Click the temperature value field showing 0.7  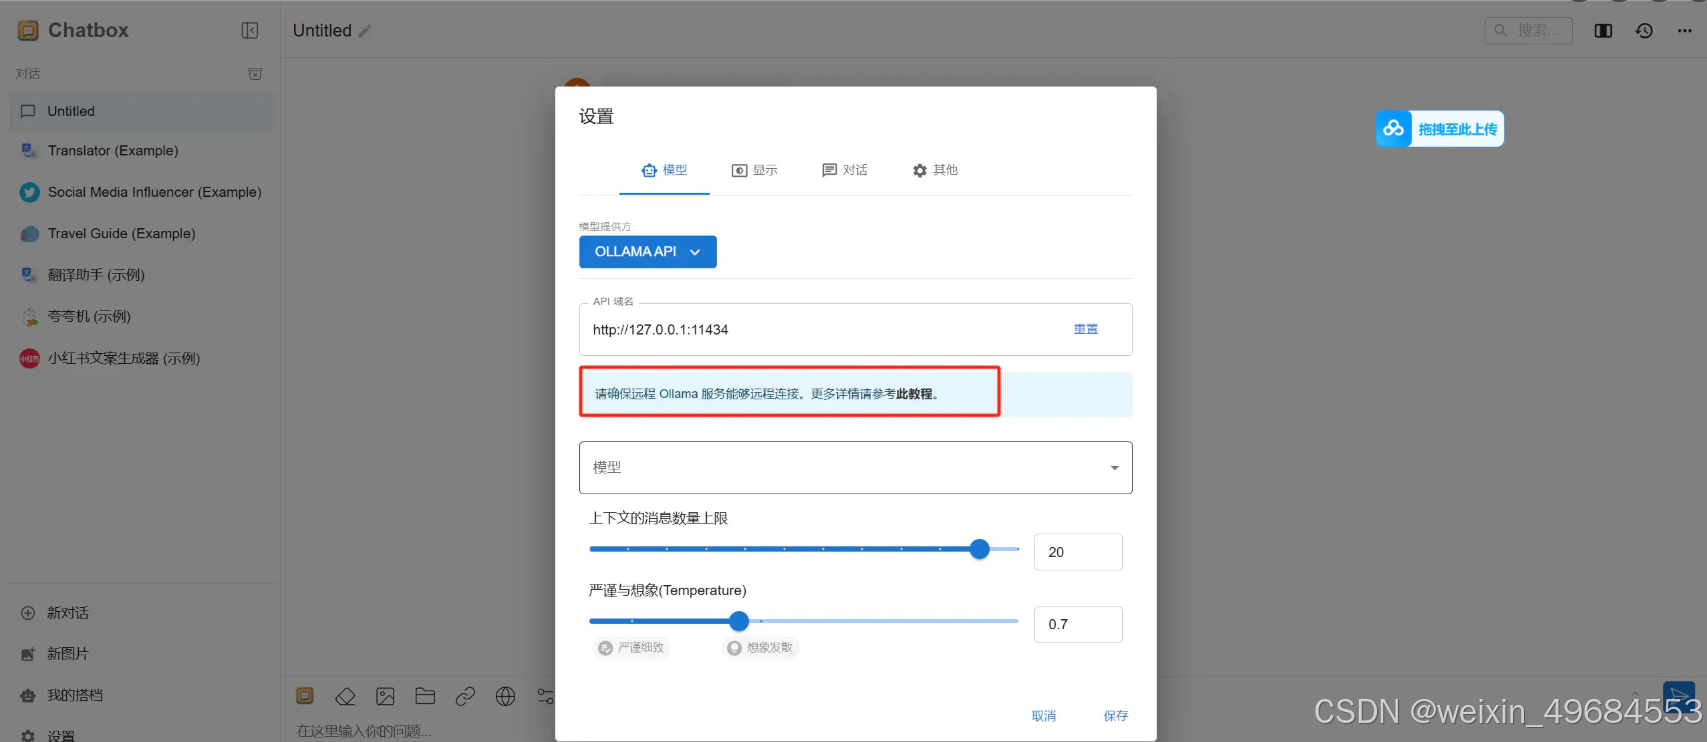(x=1078, y=624)
